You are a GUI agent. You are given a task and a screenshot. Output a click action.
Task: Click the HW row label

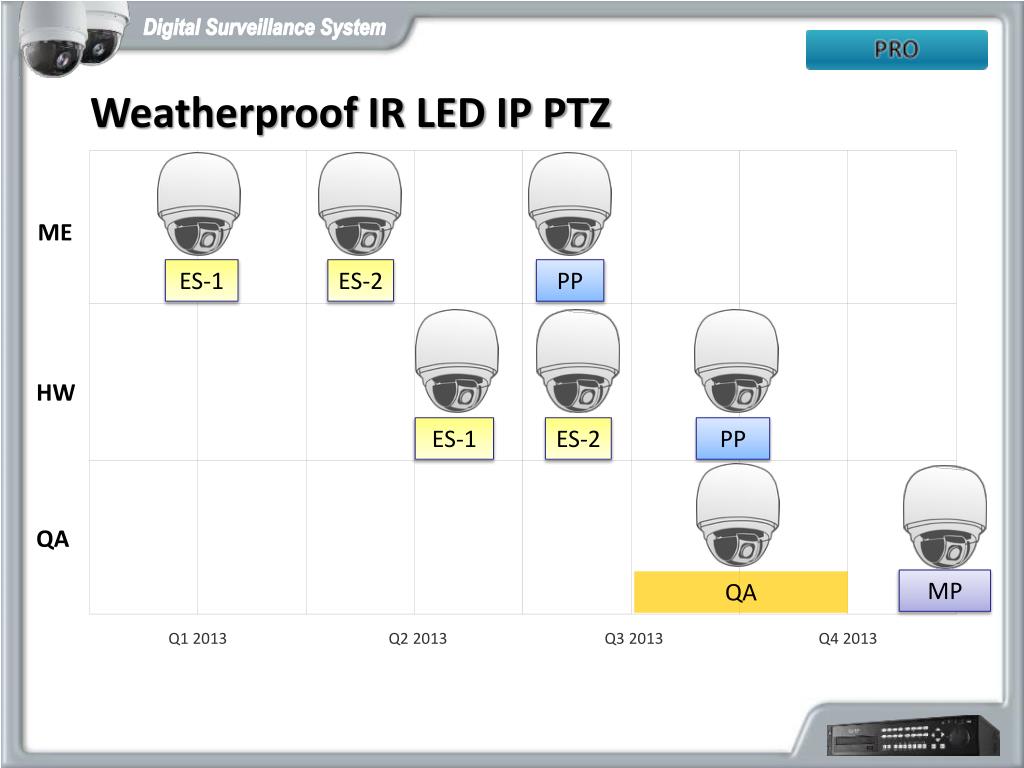56,392
